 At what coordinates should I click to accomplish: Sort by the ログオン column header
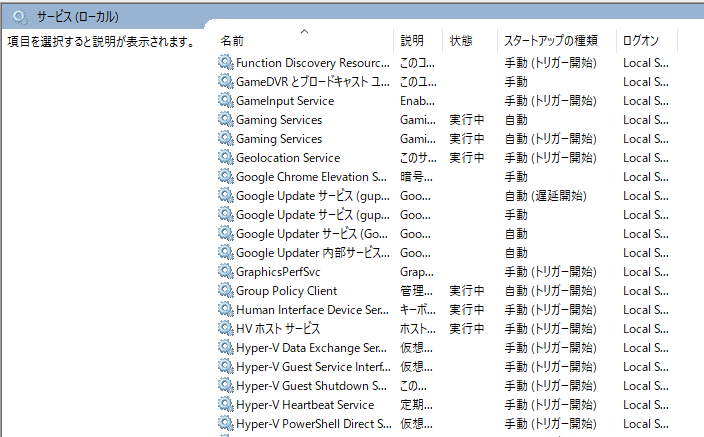[647, 41]
